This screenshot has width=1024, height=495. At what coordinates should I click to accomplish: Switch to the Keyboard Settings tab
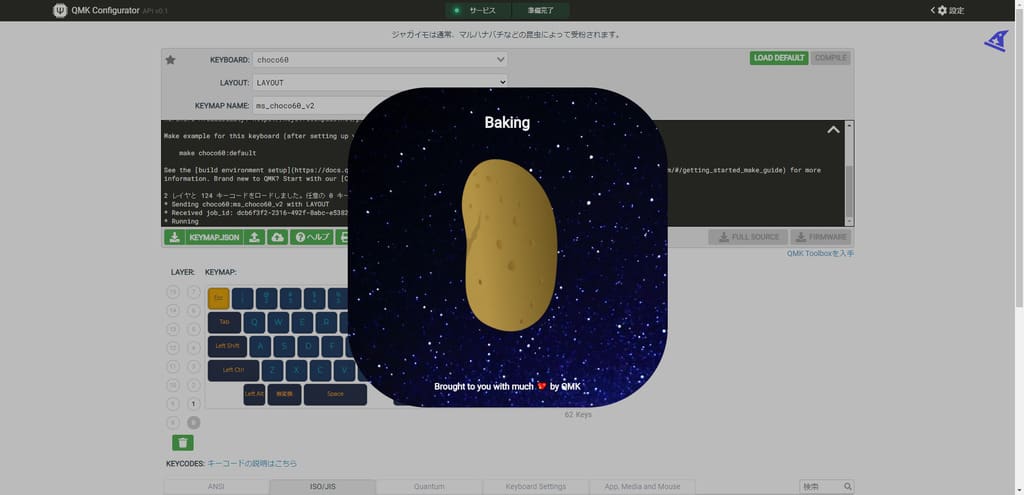tap(535, 487)
